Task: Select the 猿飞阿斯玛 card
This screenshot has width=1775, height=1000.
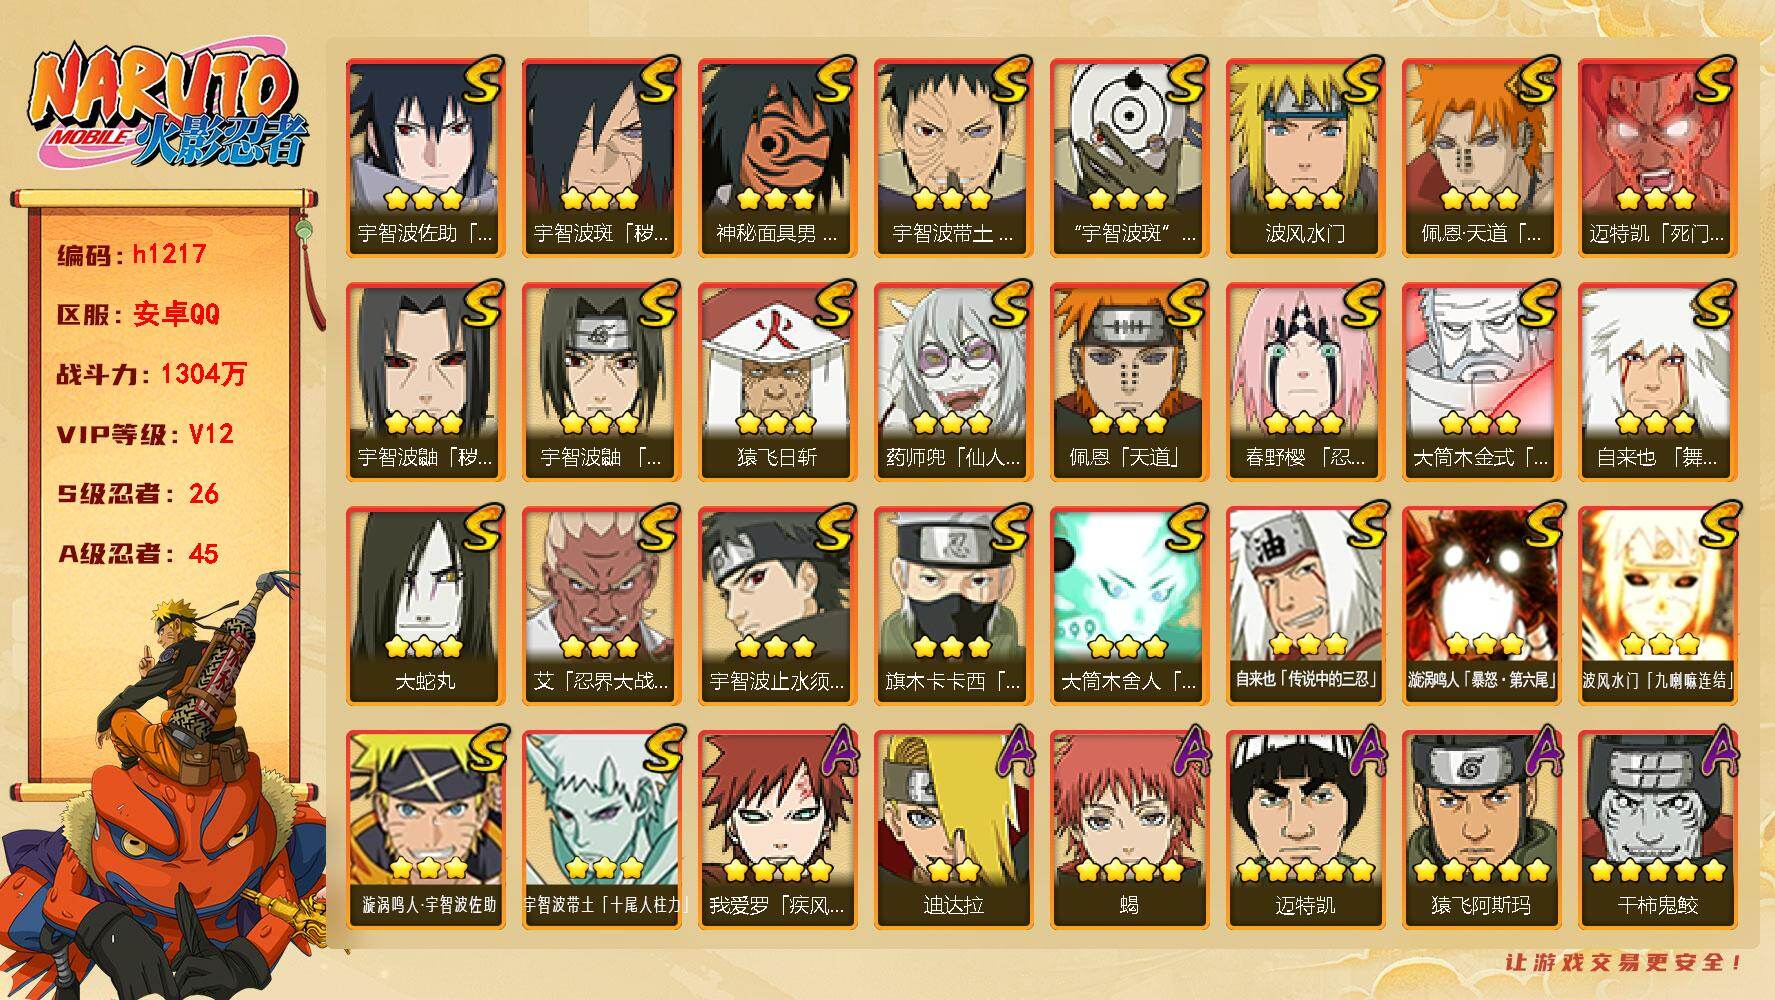Action: tap(1481, 830)
